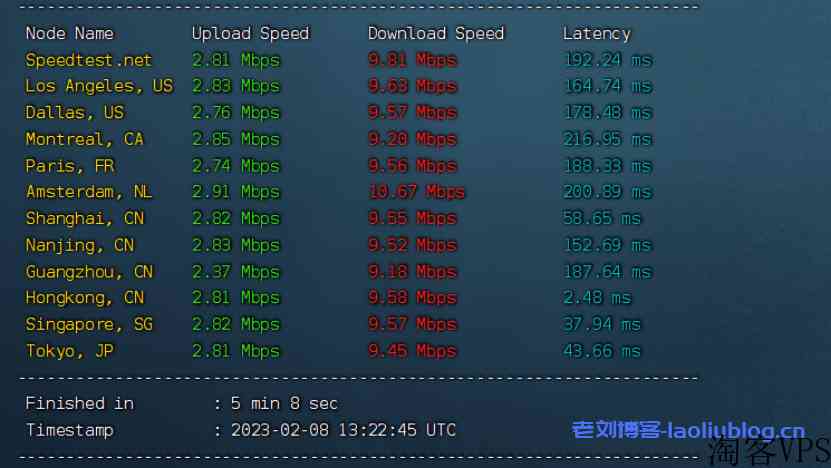831x468 pixels.
Task: Click Nanjing, CN node label
Action: 79,245
